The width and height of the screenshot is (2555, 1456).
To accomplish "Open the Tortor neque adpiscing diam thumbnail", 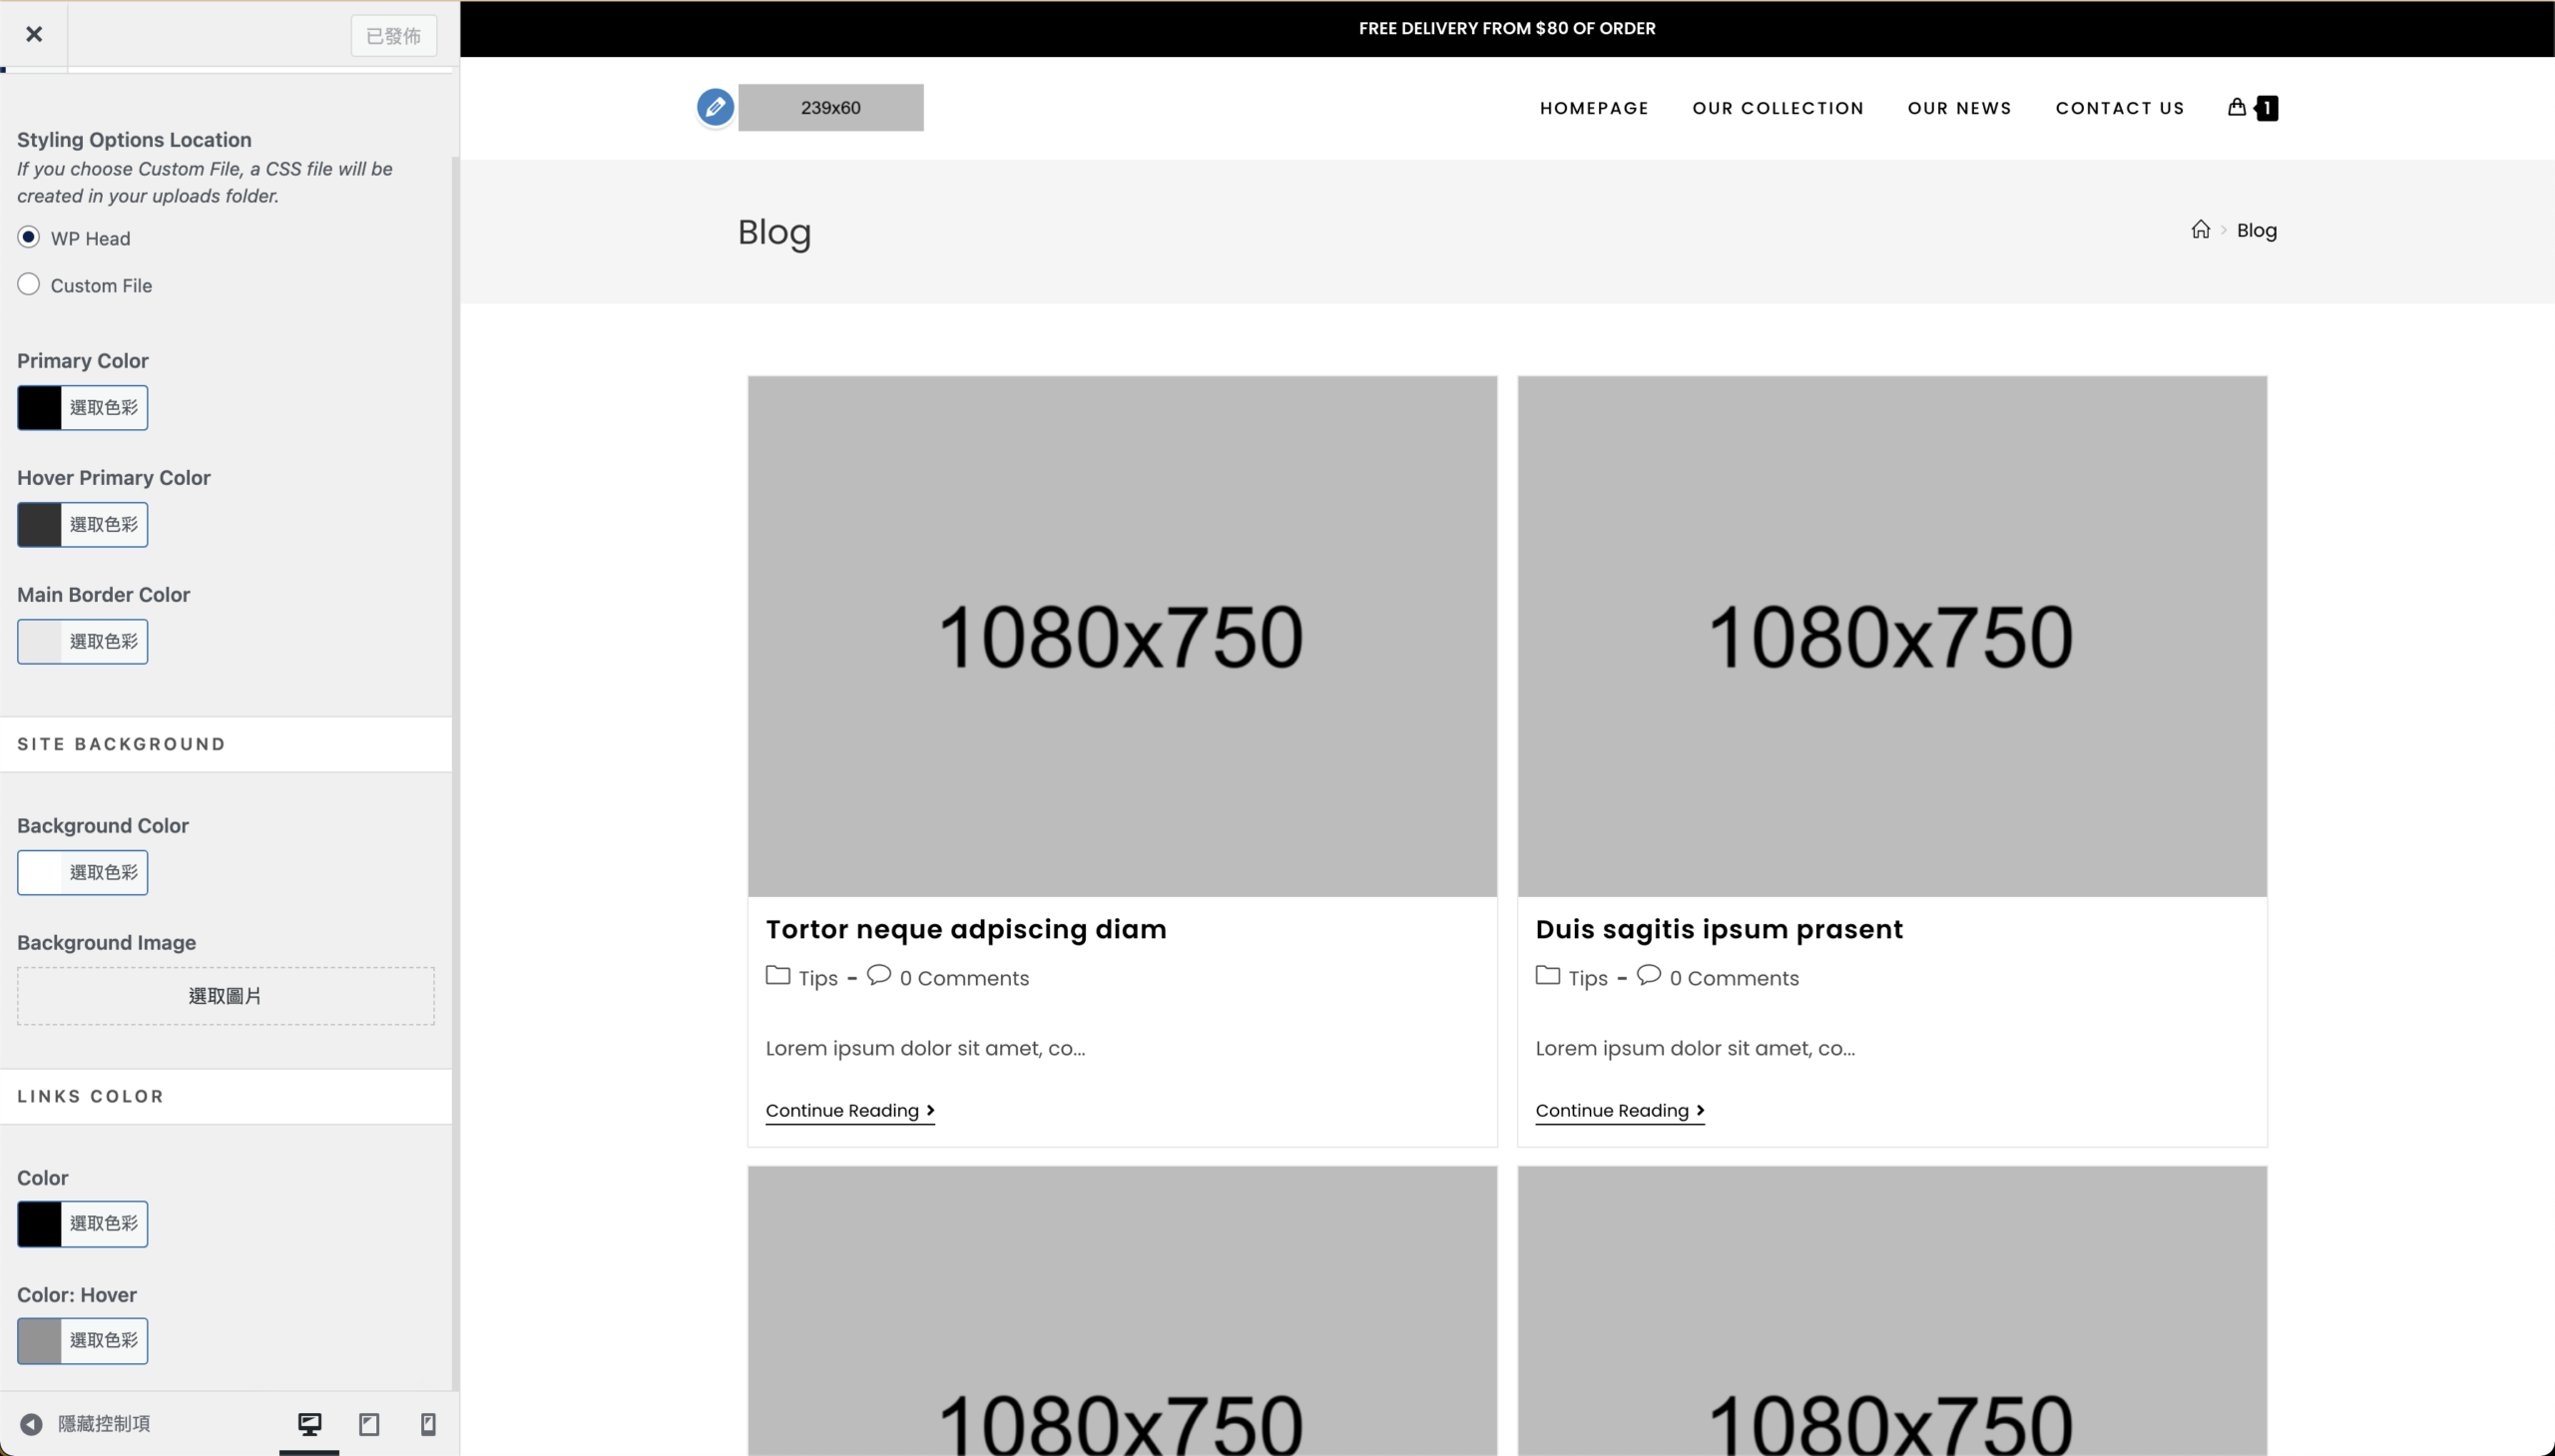I will click(1121, 636).
